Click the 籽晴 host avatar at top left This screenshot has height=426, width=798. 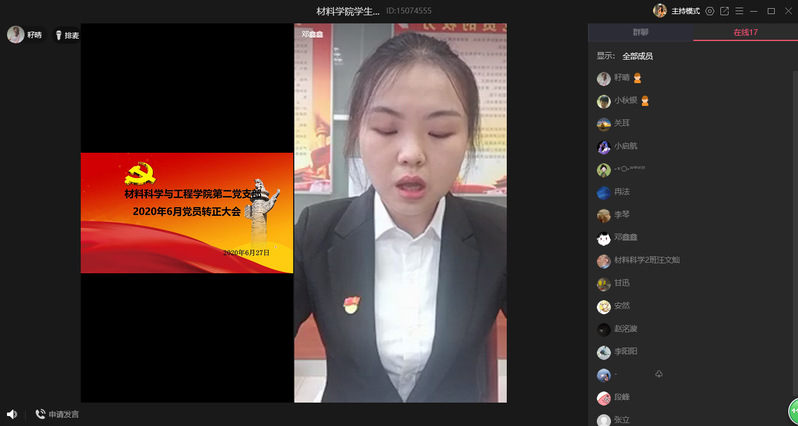coord(16,35)
